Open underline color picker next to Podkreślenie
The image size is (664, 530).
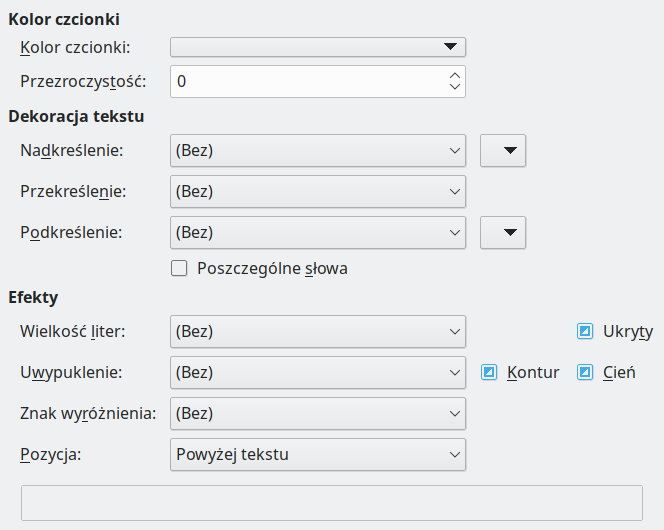pyautogui.click(x=503, y=232)
